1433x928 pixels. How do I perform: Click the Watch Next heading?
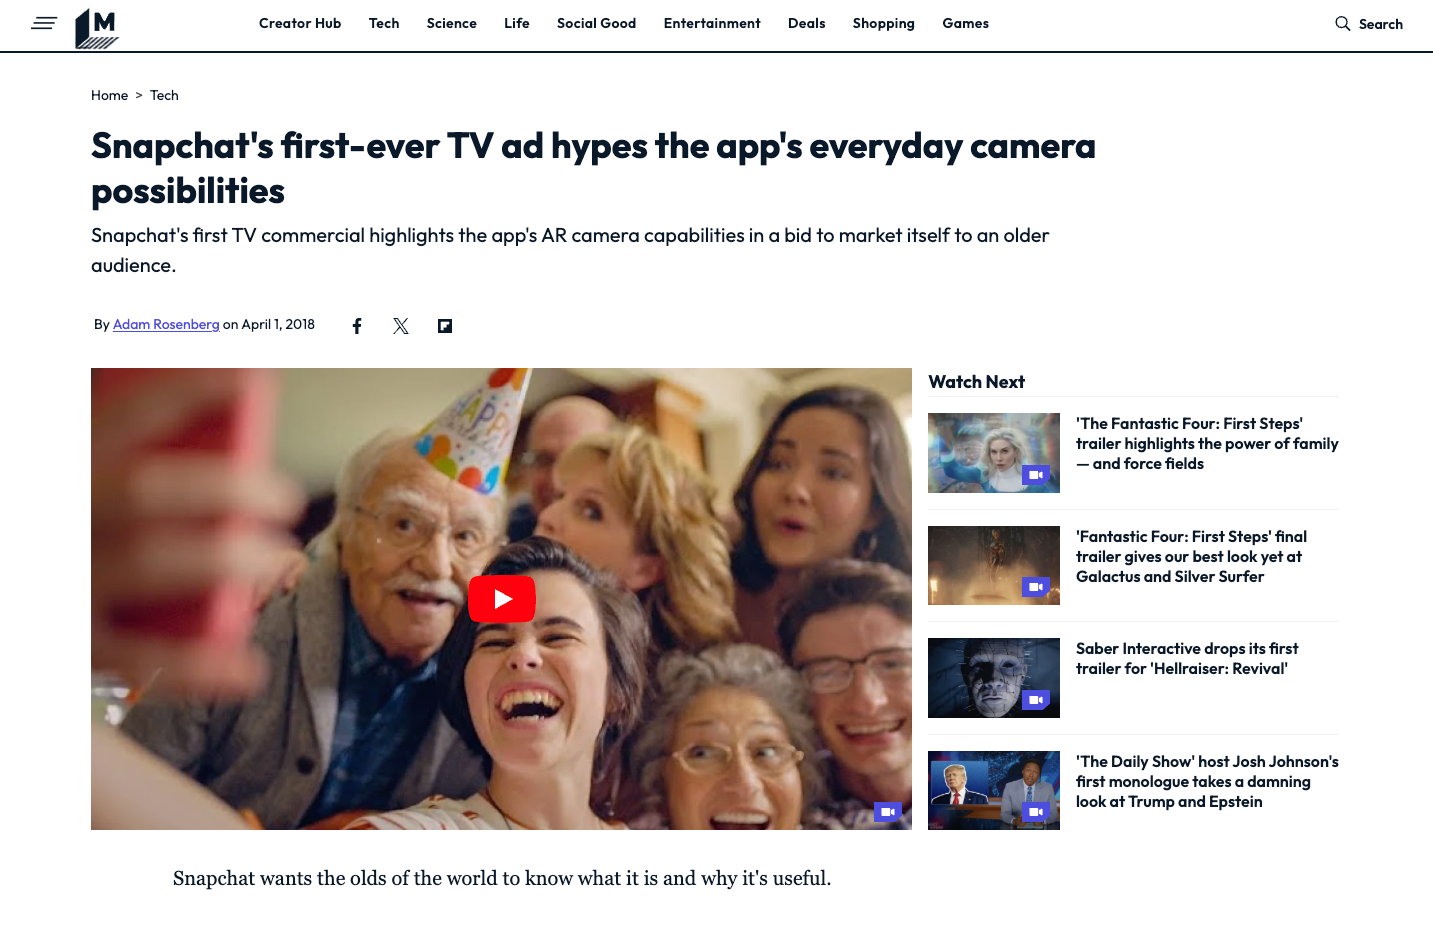click(976, 382)
